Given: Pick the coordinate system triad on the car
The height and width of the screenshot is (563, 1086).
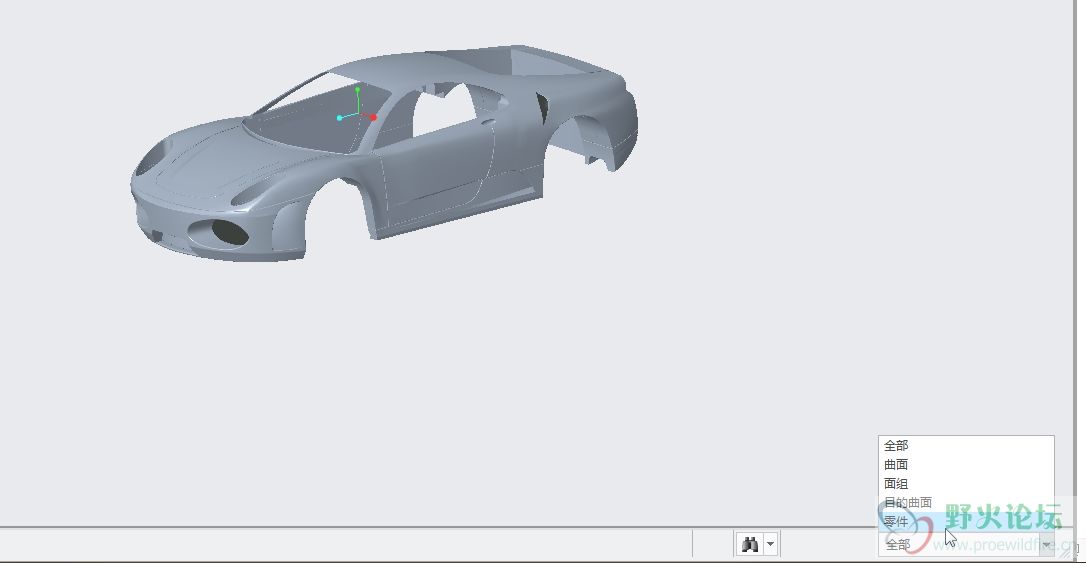Looking at the screenshot, I should click(x=357, y=105).
